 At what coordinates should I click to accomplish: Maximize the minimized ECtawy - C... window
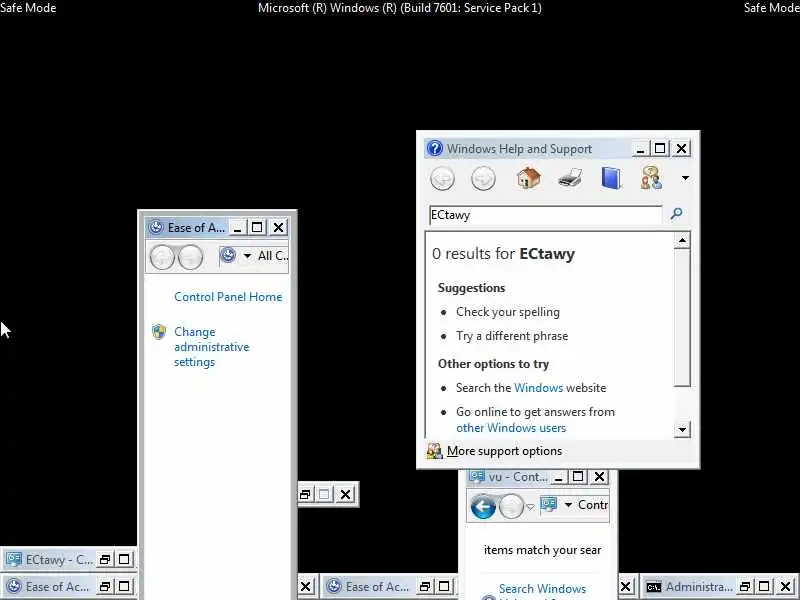124,560
